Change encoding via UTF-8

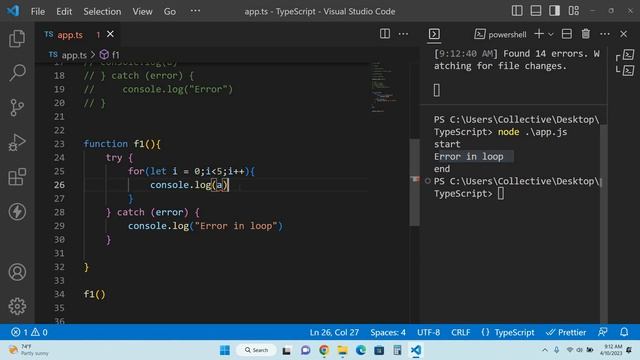pos(428,332)
